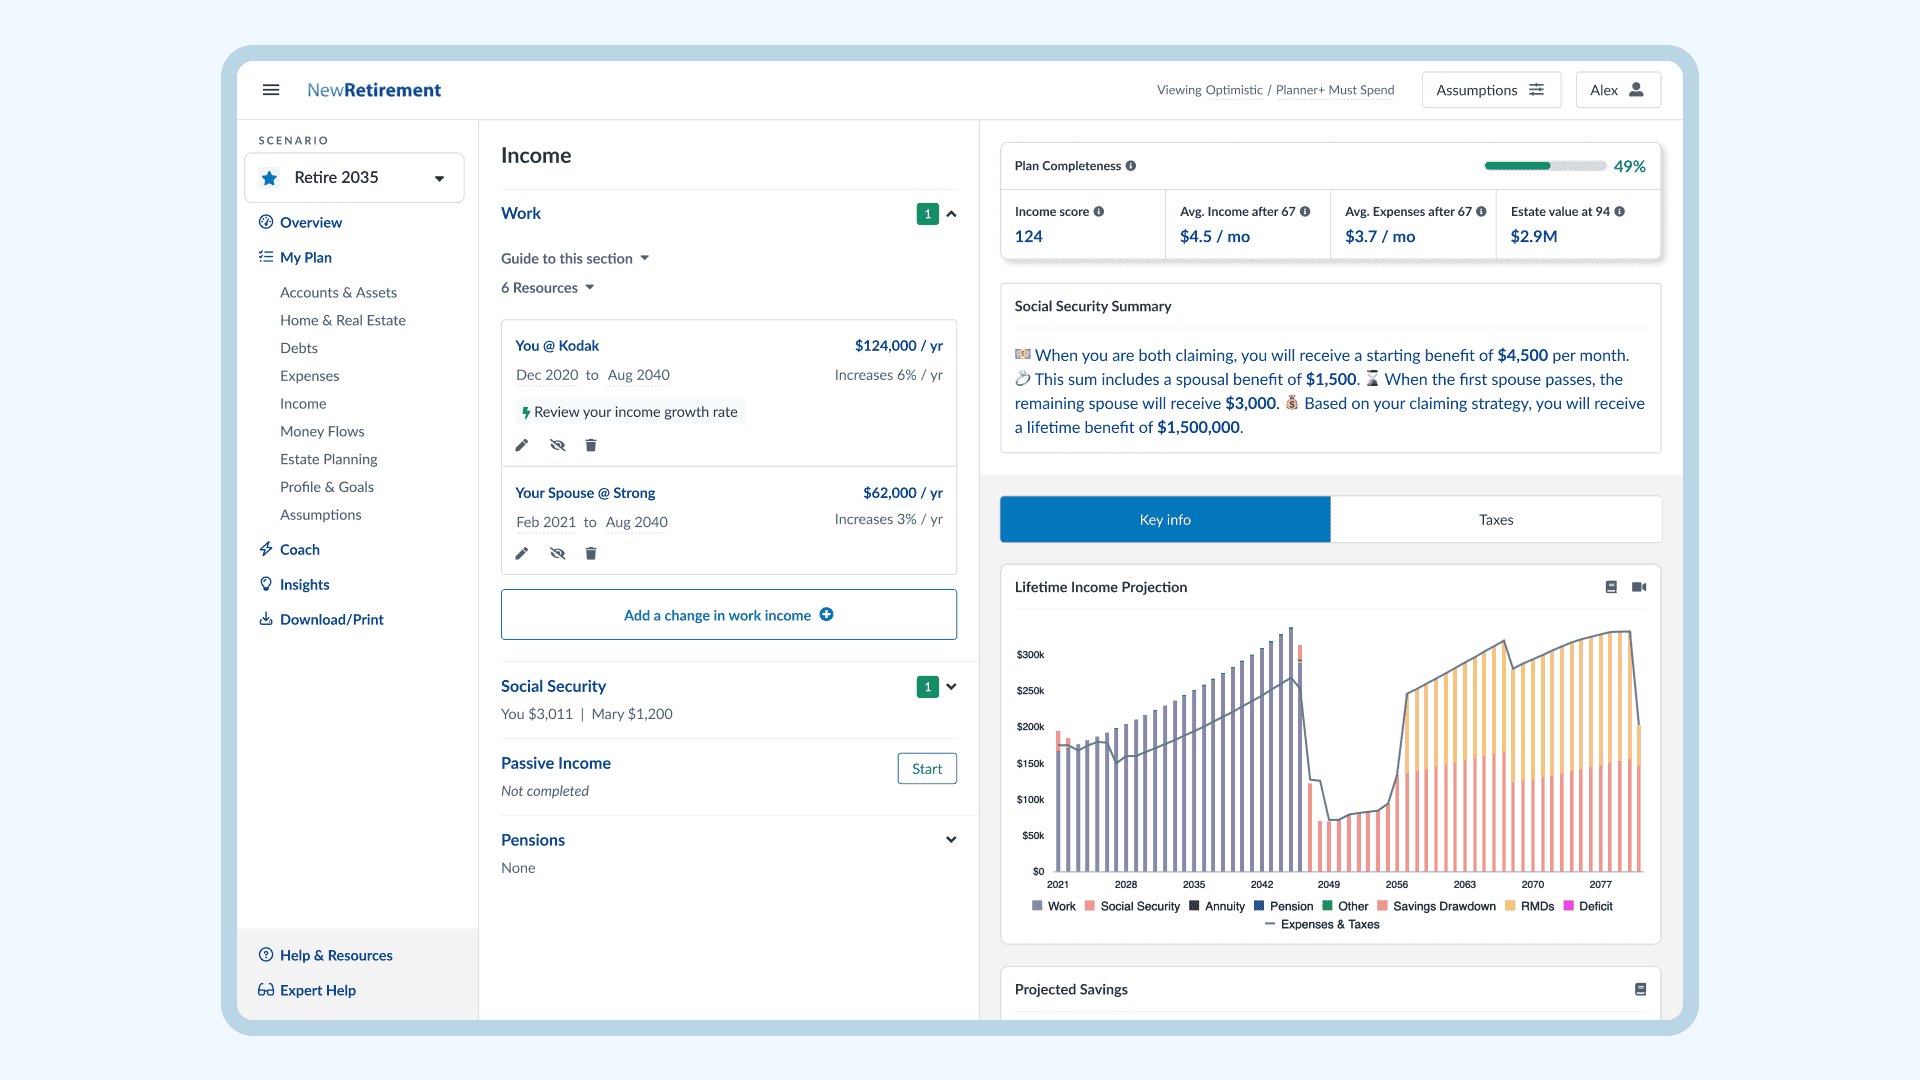Expand the Pensions section

pos(951,840)
